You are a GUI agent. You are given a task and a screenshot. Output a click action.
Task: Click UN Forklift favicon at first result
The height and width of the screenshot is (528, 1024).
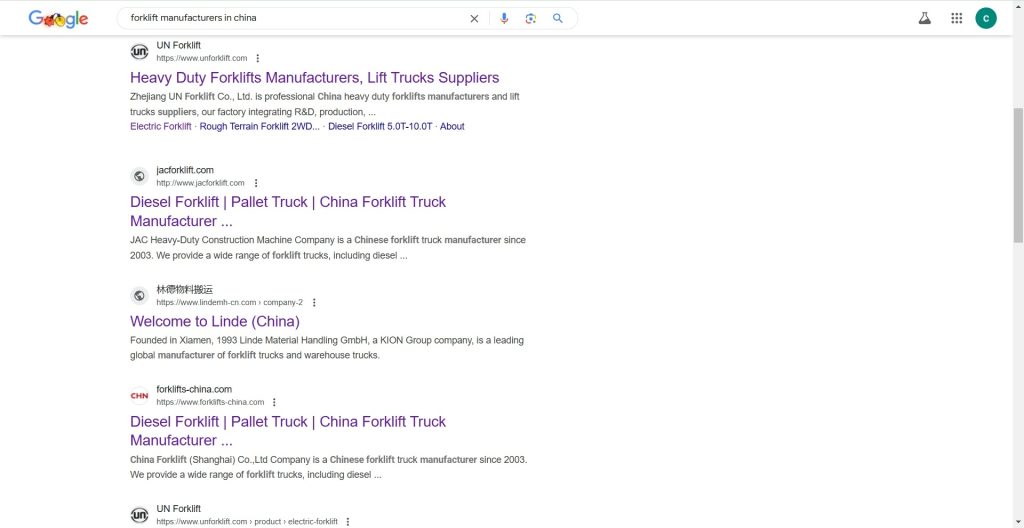139,52
